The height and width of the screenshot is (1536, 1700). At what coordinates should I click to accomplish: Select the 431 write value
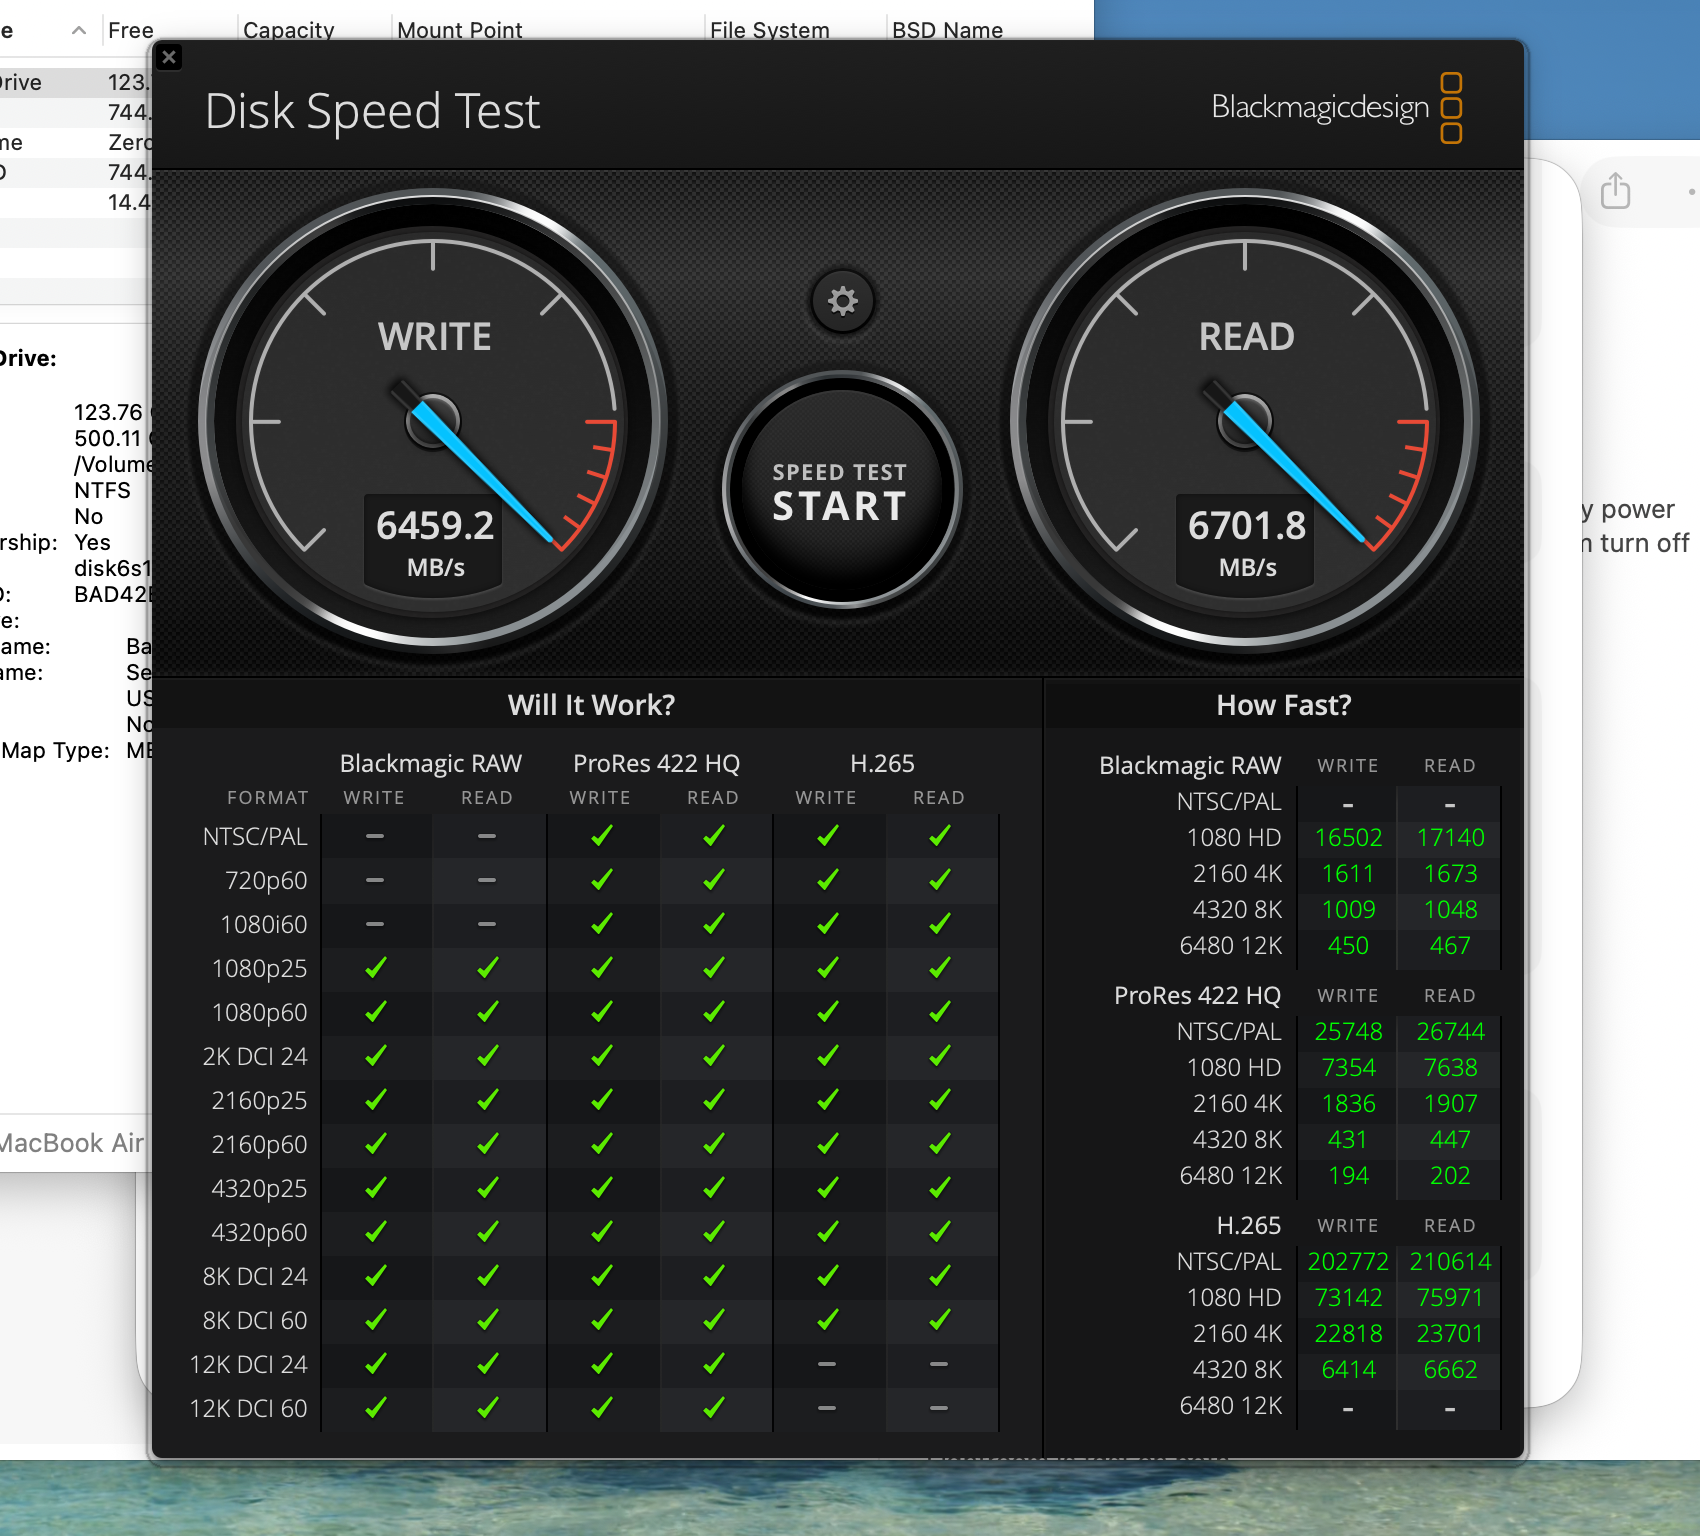[1348, 1140]
